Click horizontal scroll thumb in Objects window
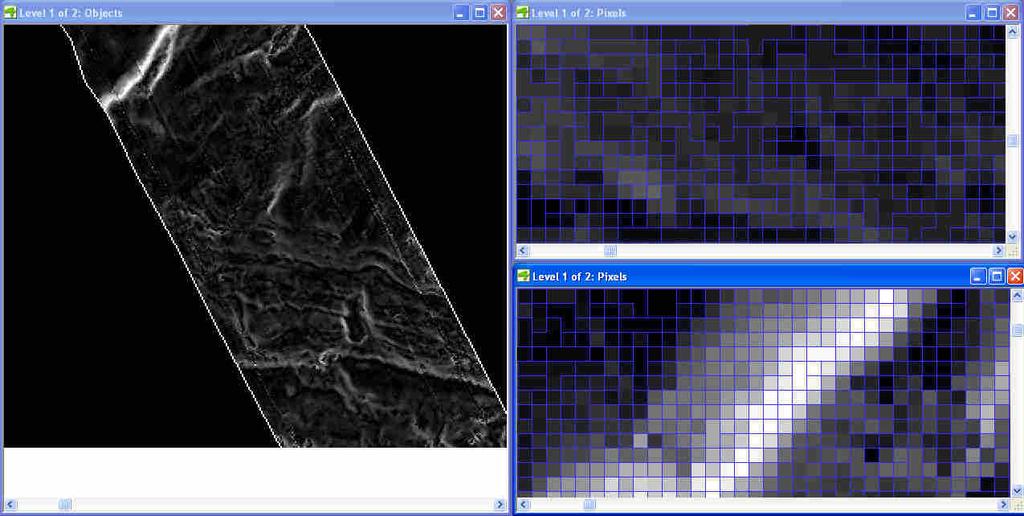 (65, 504)
